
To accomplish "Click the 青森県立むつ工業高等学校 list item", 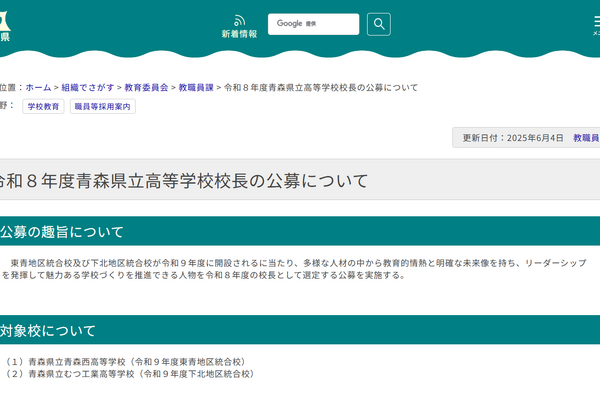I will click(130, 374).
